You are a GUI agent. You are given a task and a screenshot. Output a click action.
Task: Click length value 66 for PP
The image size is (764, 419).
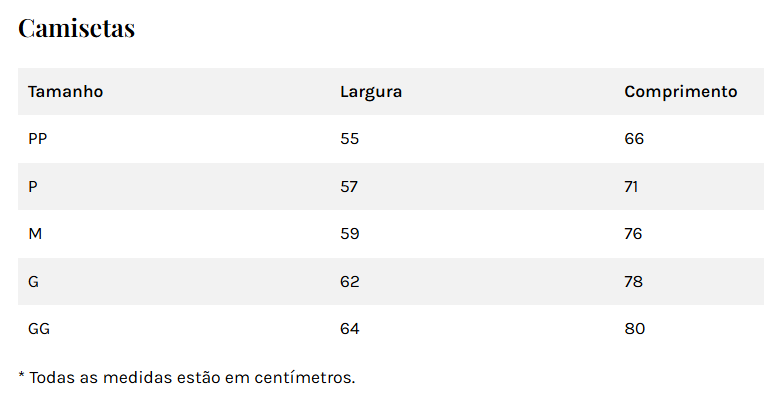(x=634, y=139)
